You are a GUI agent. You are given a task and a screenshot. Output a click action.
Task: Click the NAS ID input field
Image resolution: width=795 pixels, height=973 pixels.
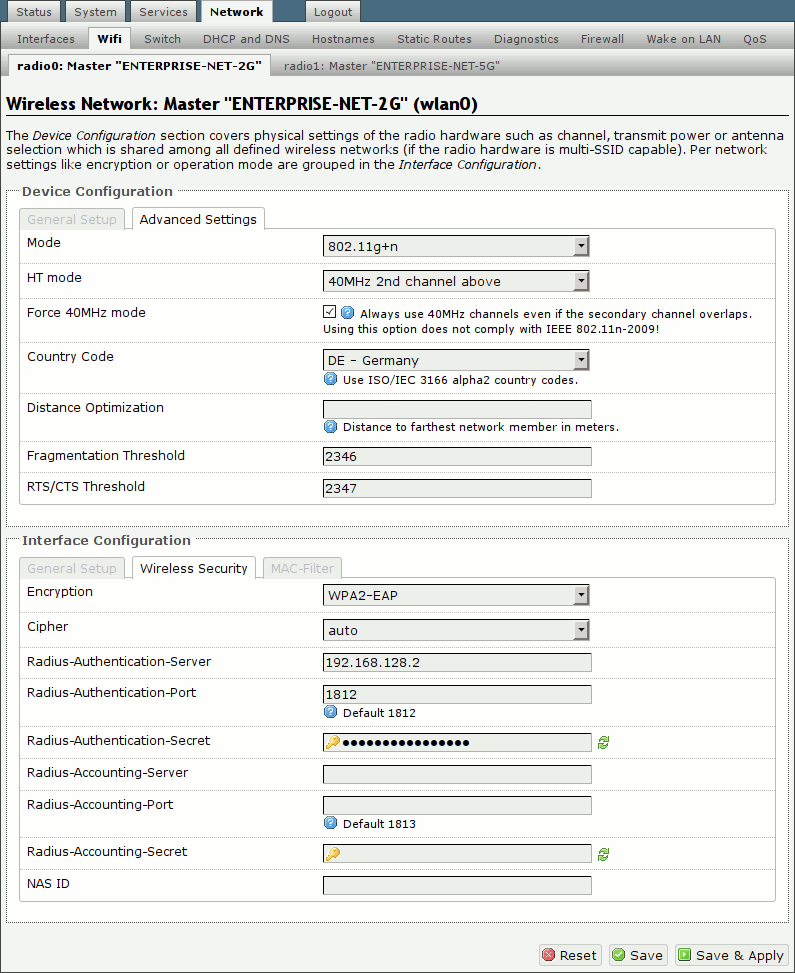pyautogui.click(x=457, y=885)
